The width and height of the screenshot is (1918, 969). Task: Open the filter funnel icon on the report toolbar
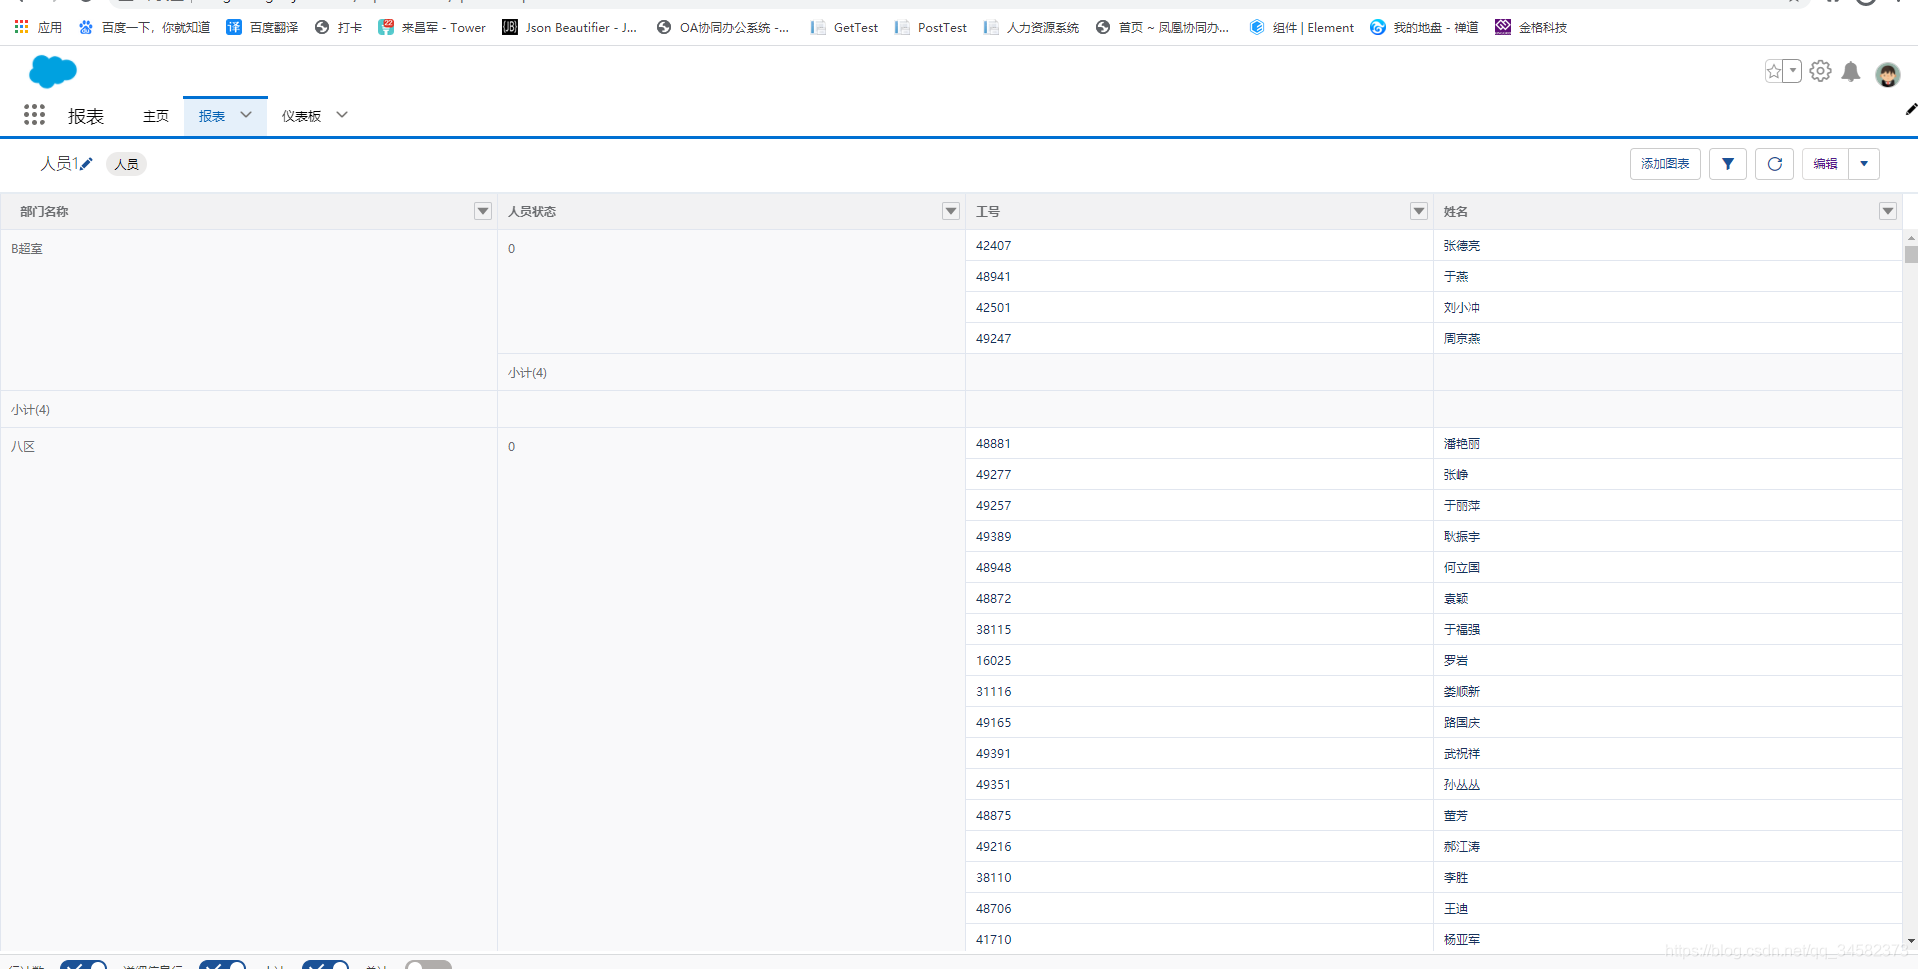point(1727,163)
